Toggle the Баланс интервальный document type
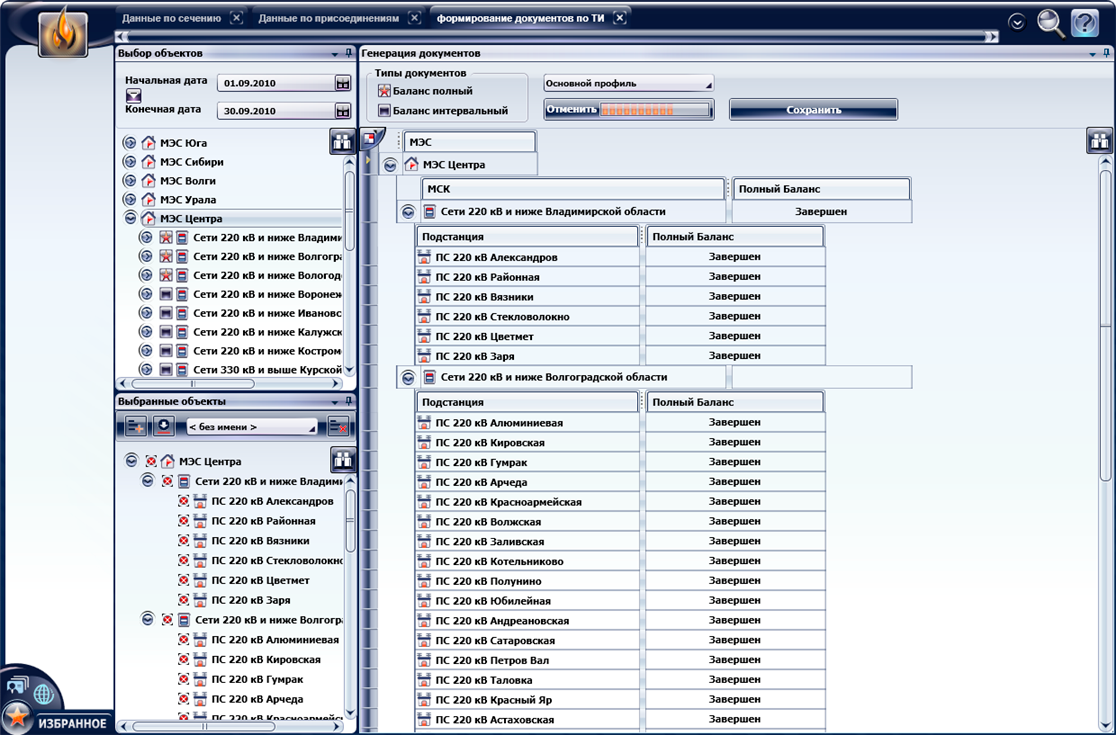This screenshot has height=735, width=1116. (385, 111)
